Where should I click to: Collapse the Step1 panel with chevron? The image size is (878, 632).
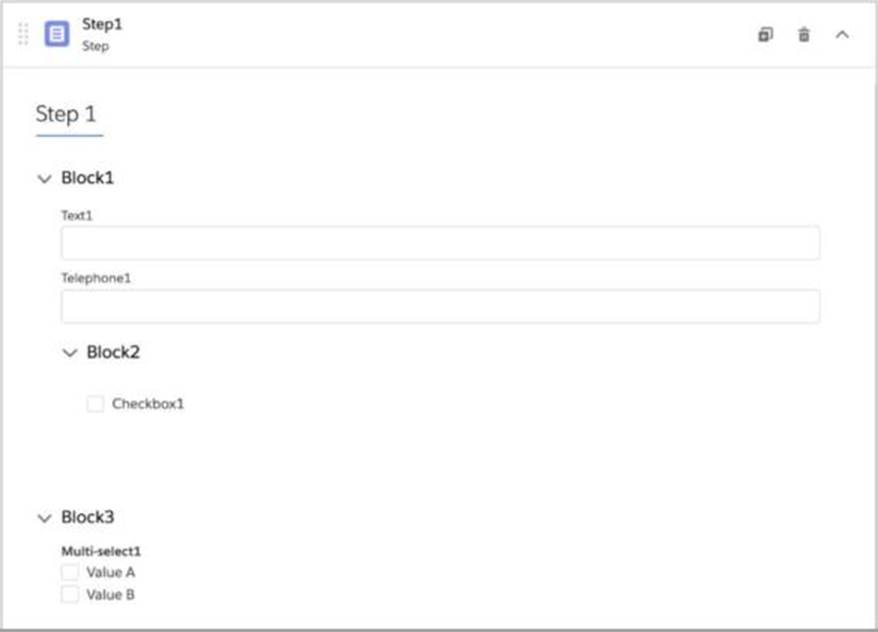point(842,35)
